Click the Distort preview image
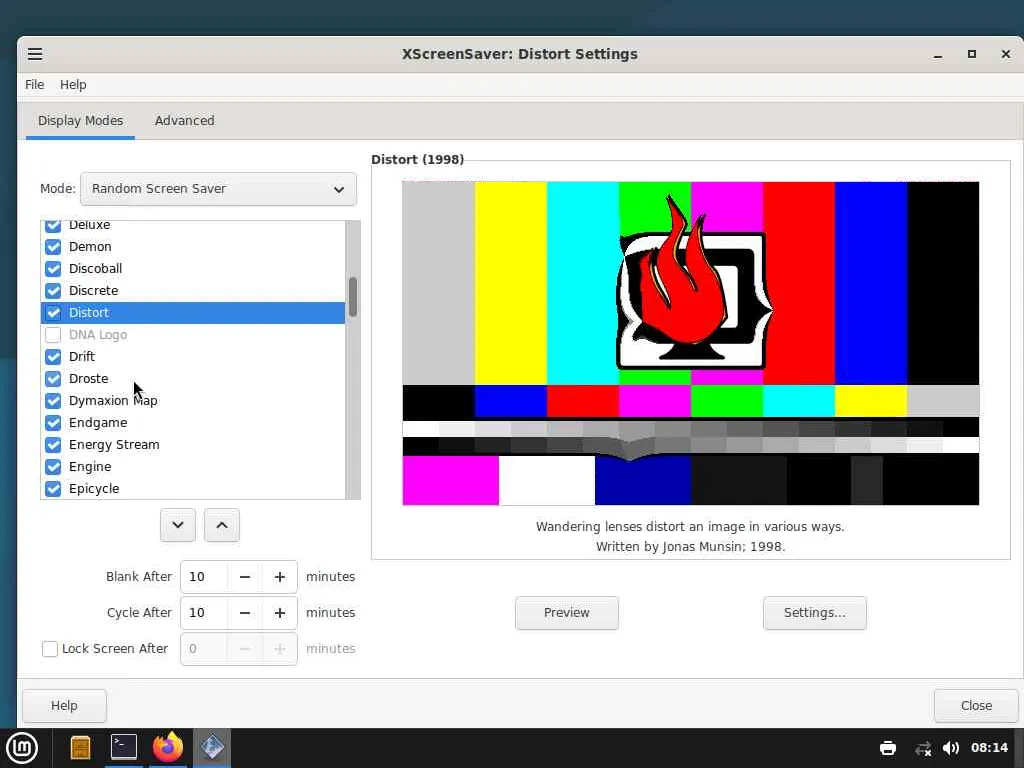 [x=690, y=343]
